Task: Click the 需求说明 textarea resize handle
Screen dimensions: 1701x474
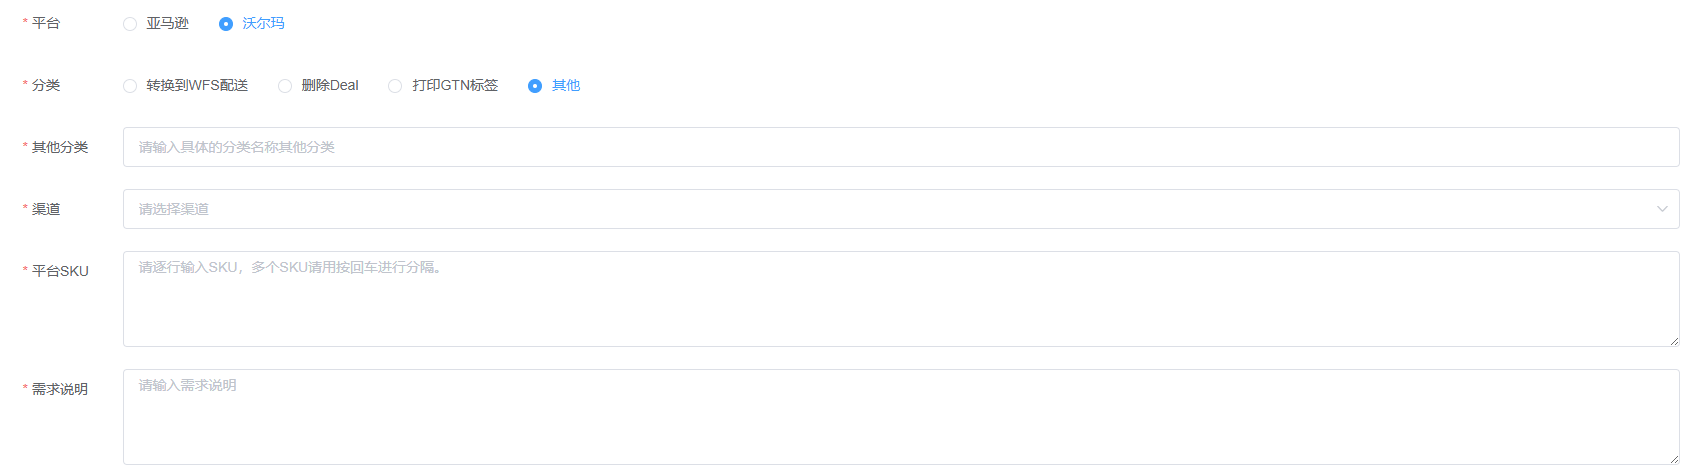Action: click(1674, 459)
